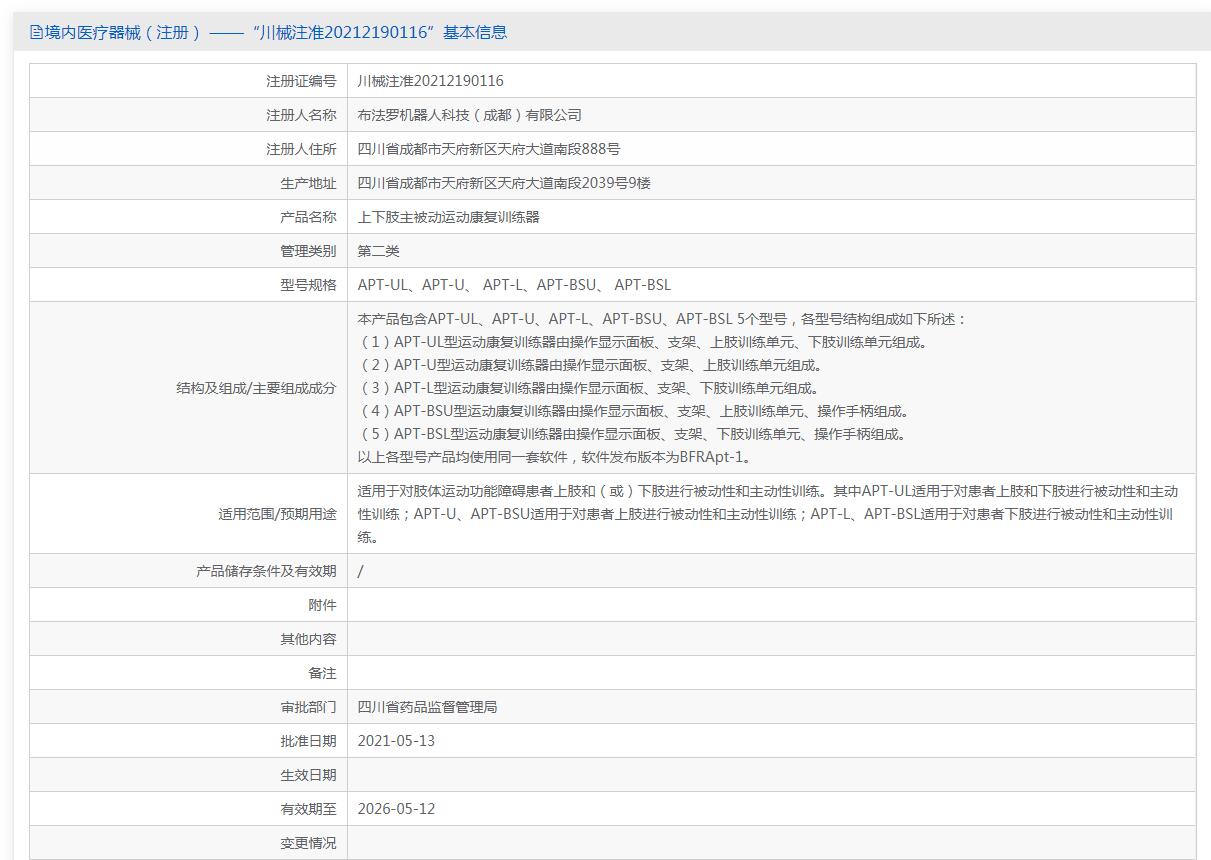Click the 备注 label

(x=322, y=673)
